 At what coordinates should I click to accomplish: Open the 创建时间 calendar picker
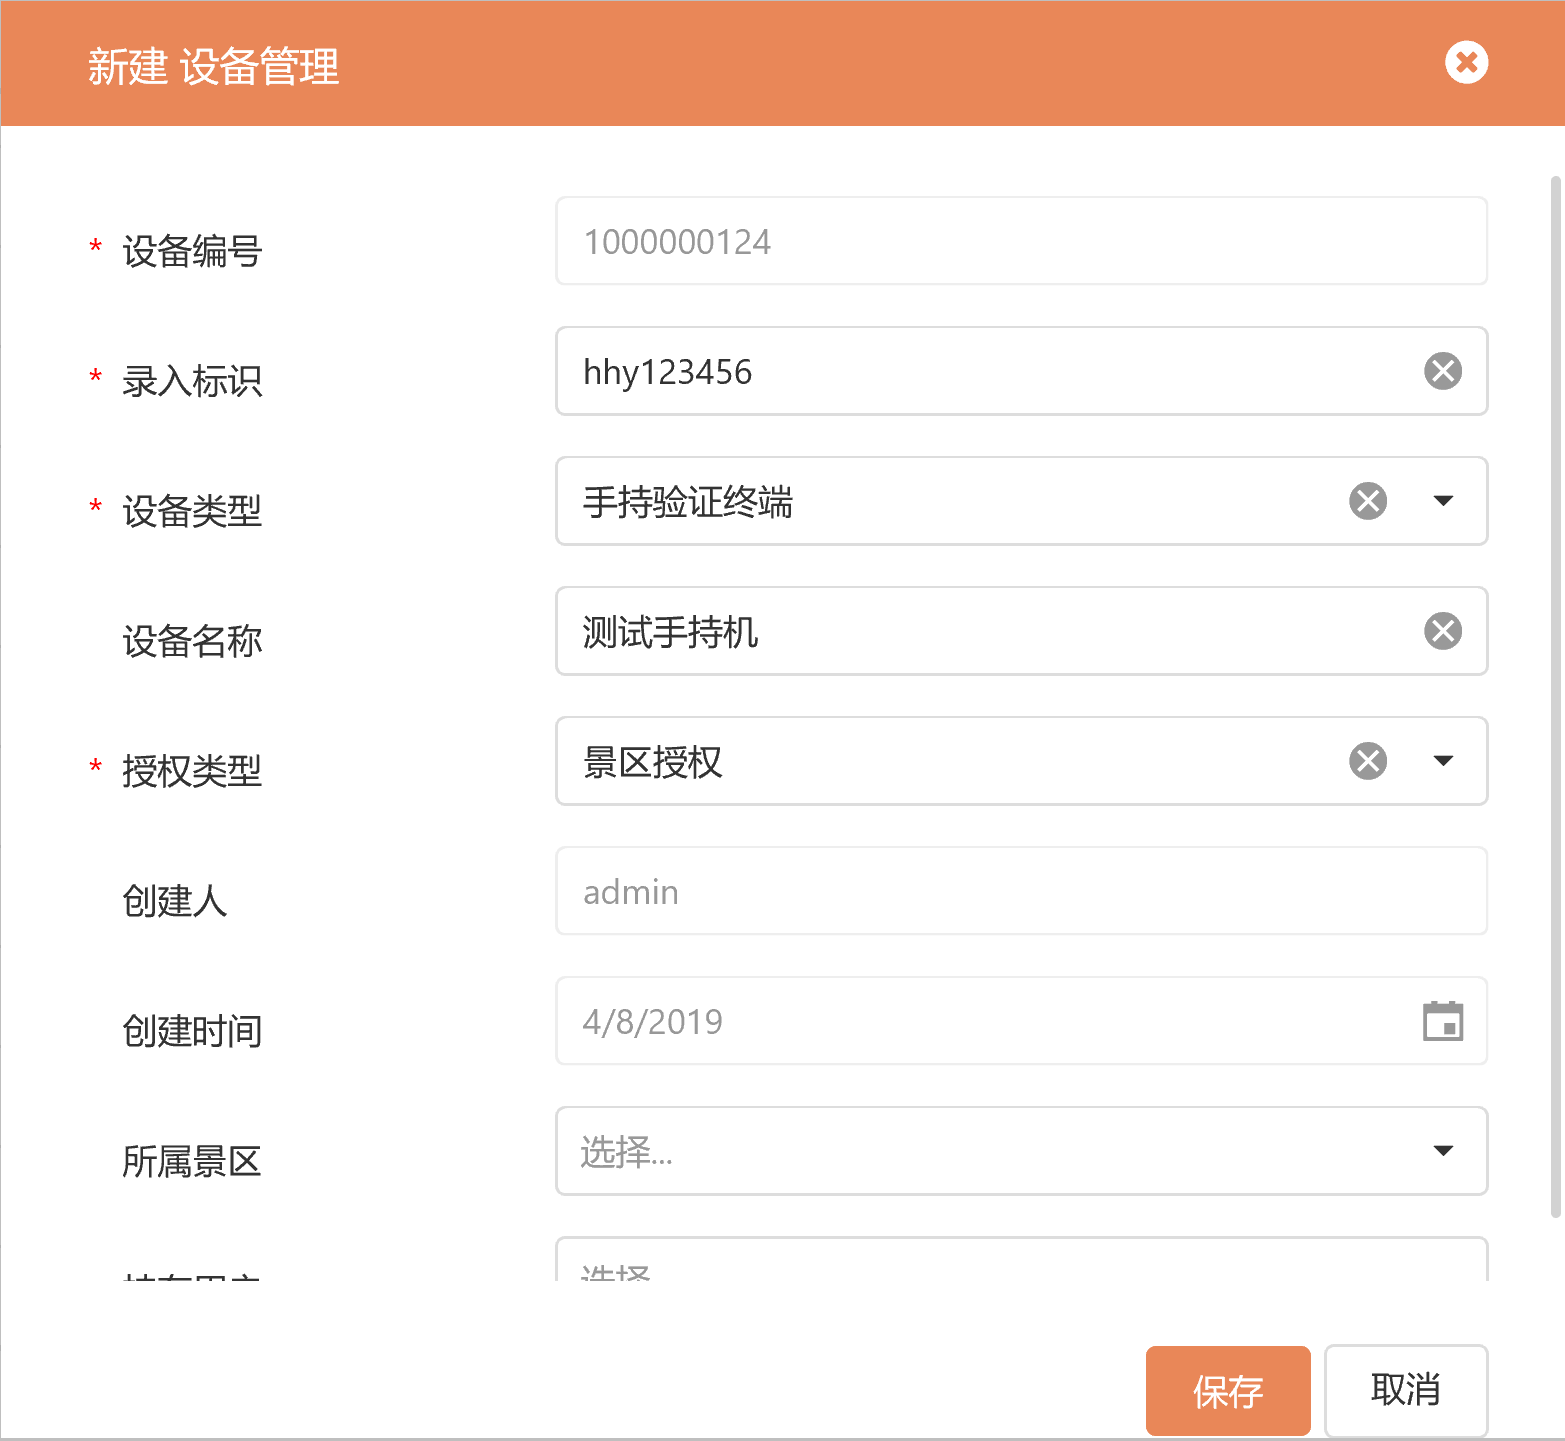(1442, 1021)
